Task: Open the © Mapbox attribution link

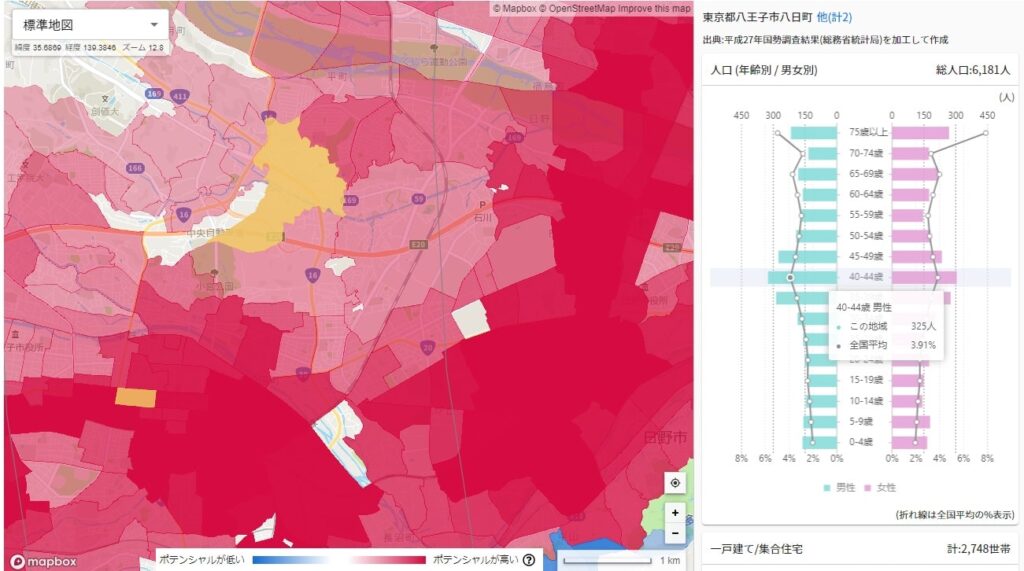Action: click(515, 8)
